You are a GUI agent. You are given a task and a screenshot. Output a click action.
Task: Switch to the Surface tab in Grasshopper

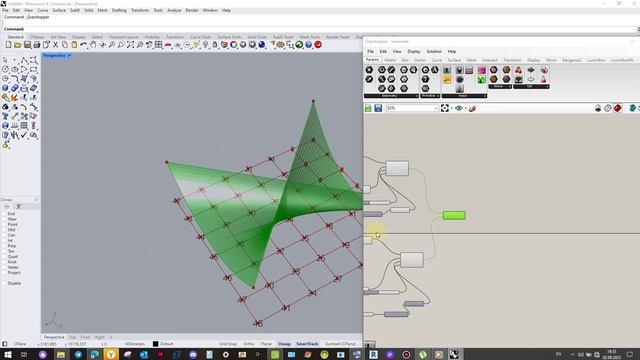(x=454, y=60)
